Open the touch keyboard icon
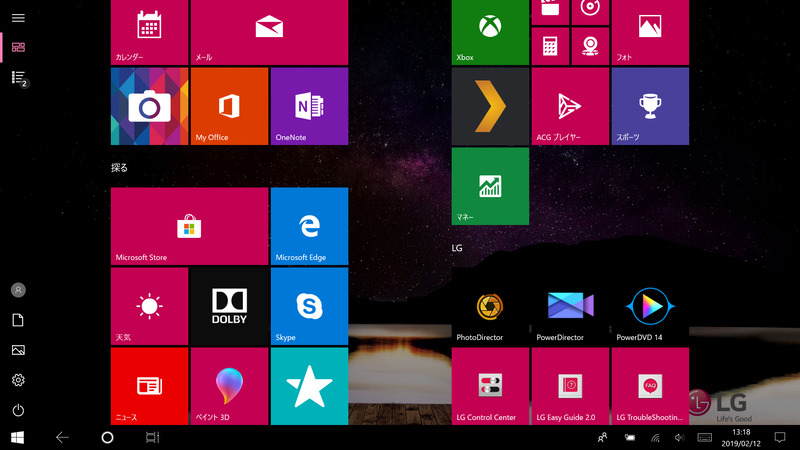Viewport: 800px width, 450px height. (705, 437)
